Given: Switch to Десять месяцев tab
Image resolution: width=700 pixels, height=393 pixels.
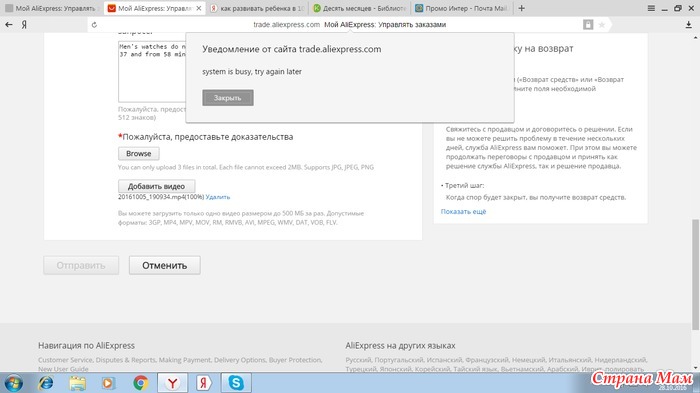Looking at the screenshot, I should [360, 8].
